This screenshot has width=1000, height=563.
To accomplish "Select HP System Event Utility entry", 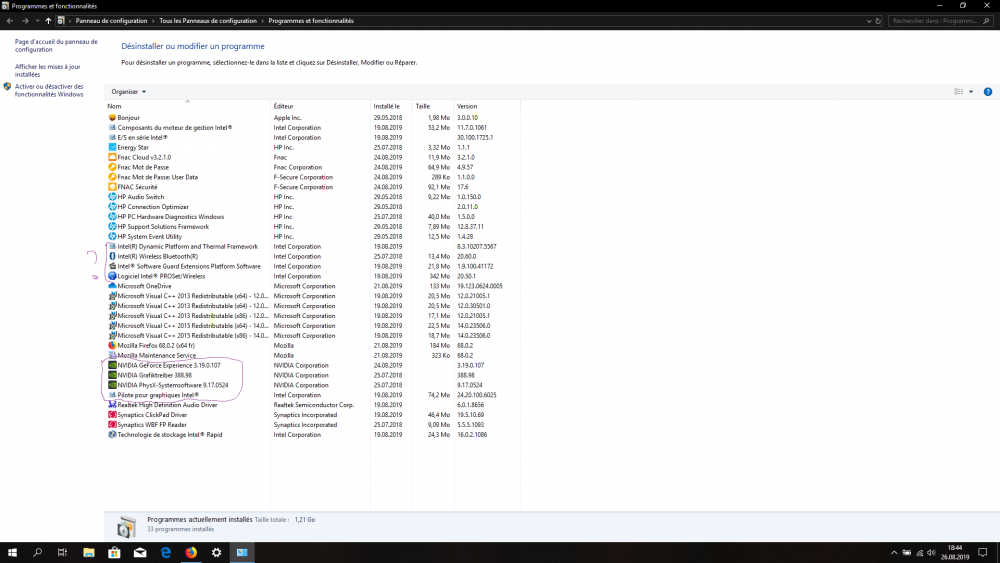I will pos(312,237).
